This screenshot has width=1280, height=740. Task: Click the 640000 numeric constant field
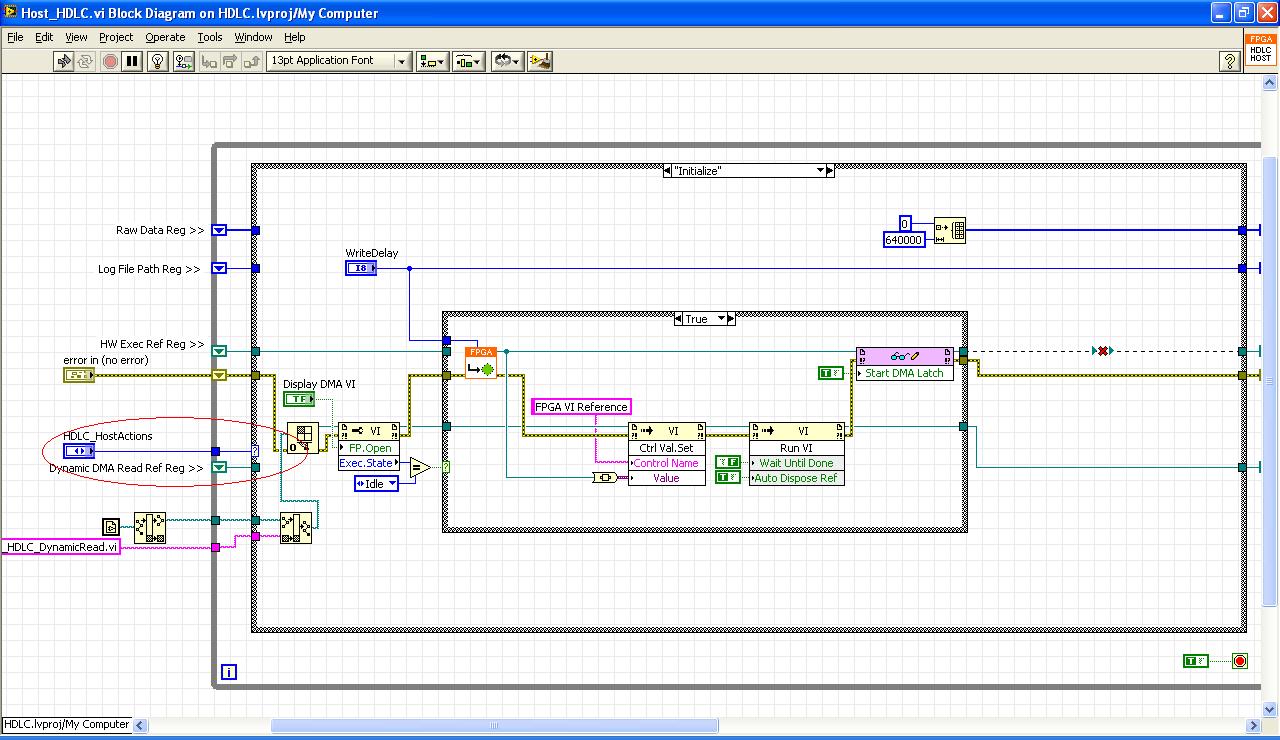(904, 240)
